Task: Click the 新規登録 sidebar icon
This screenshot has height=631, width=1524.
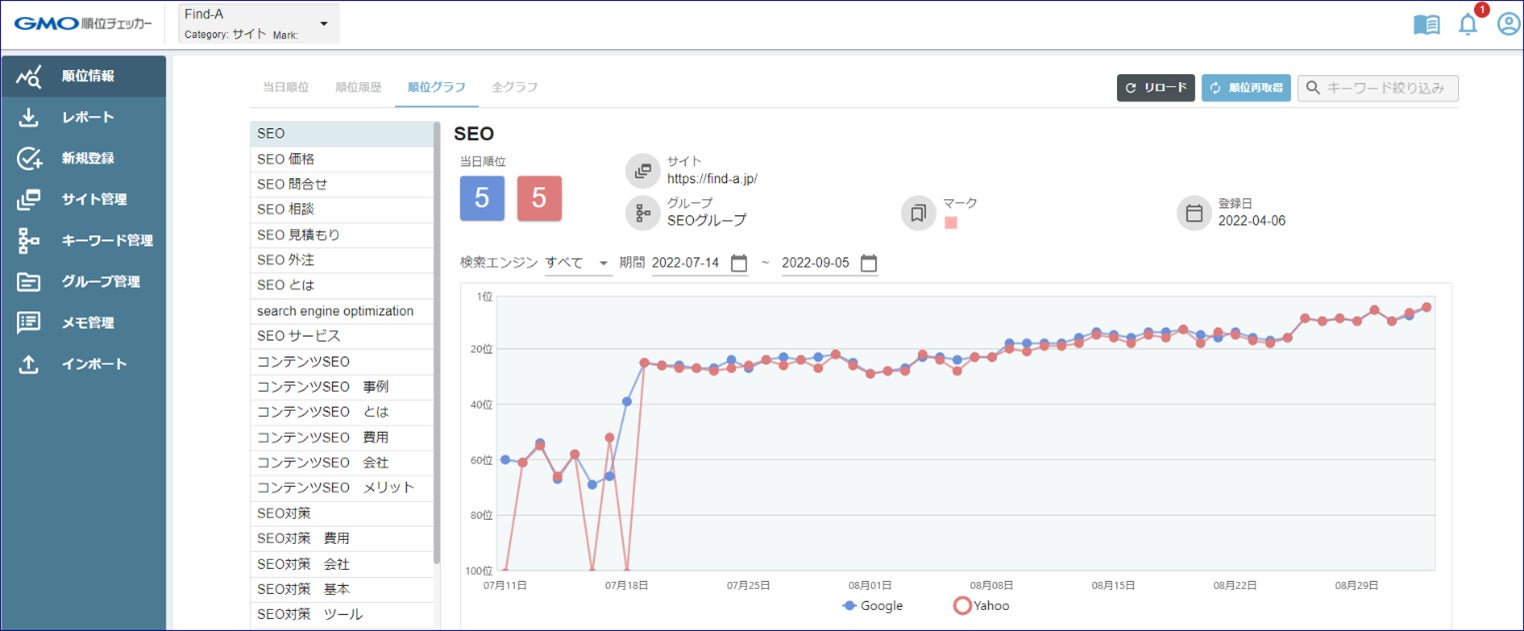Action: [x=29, y=158]
